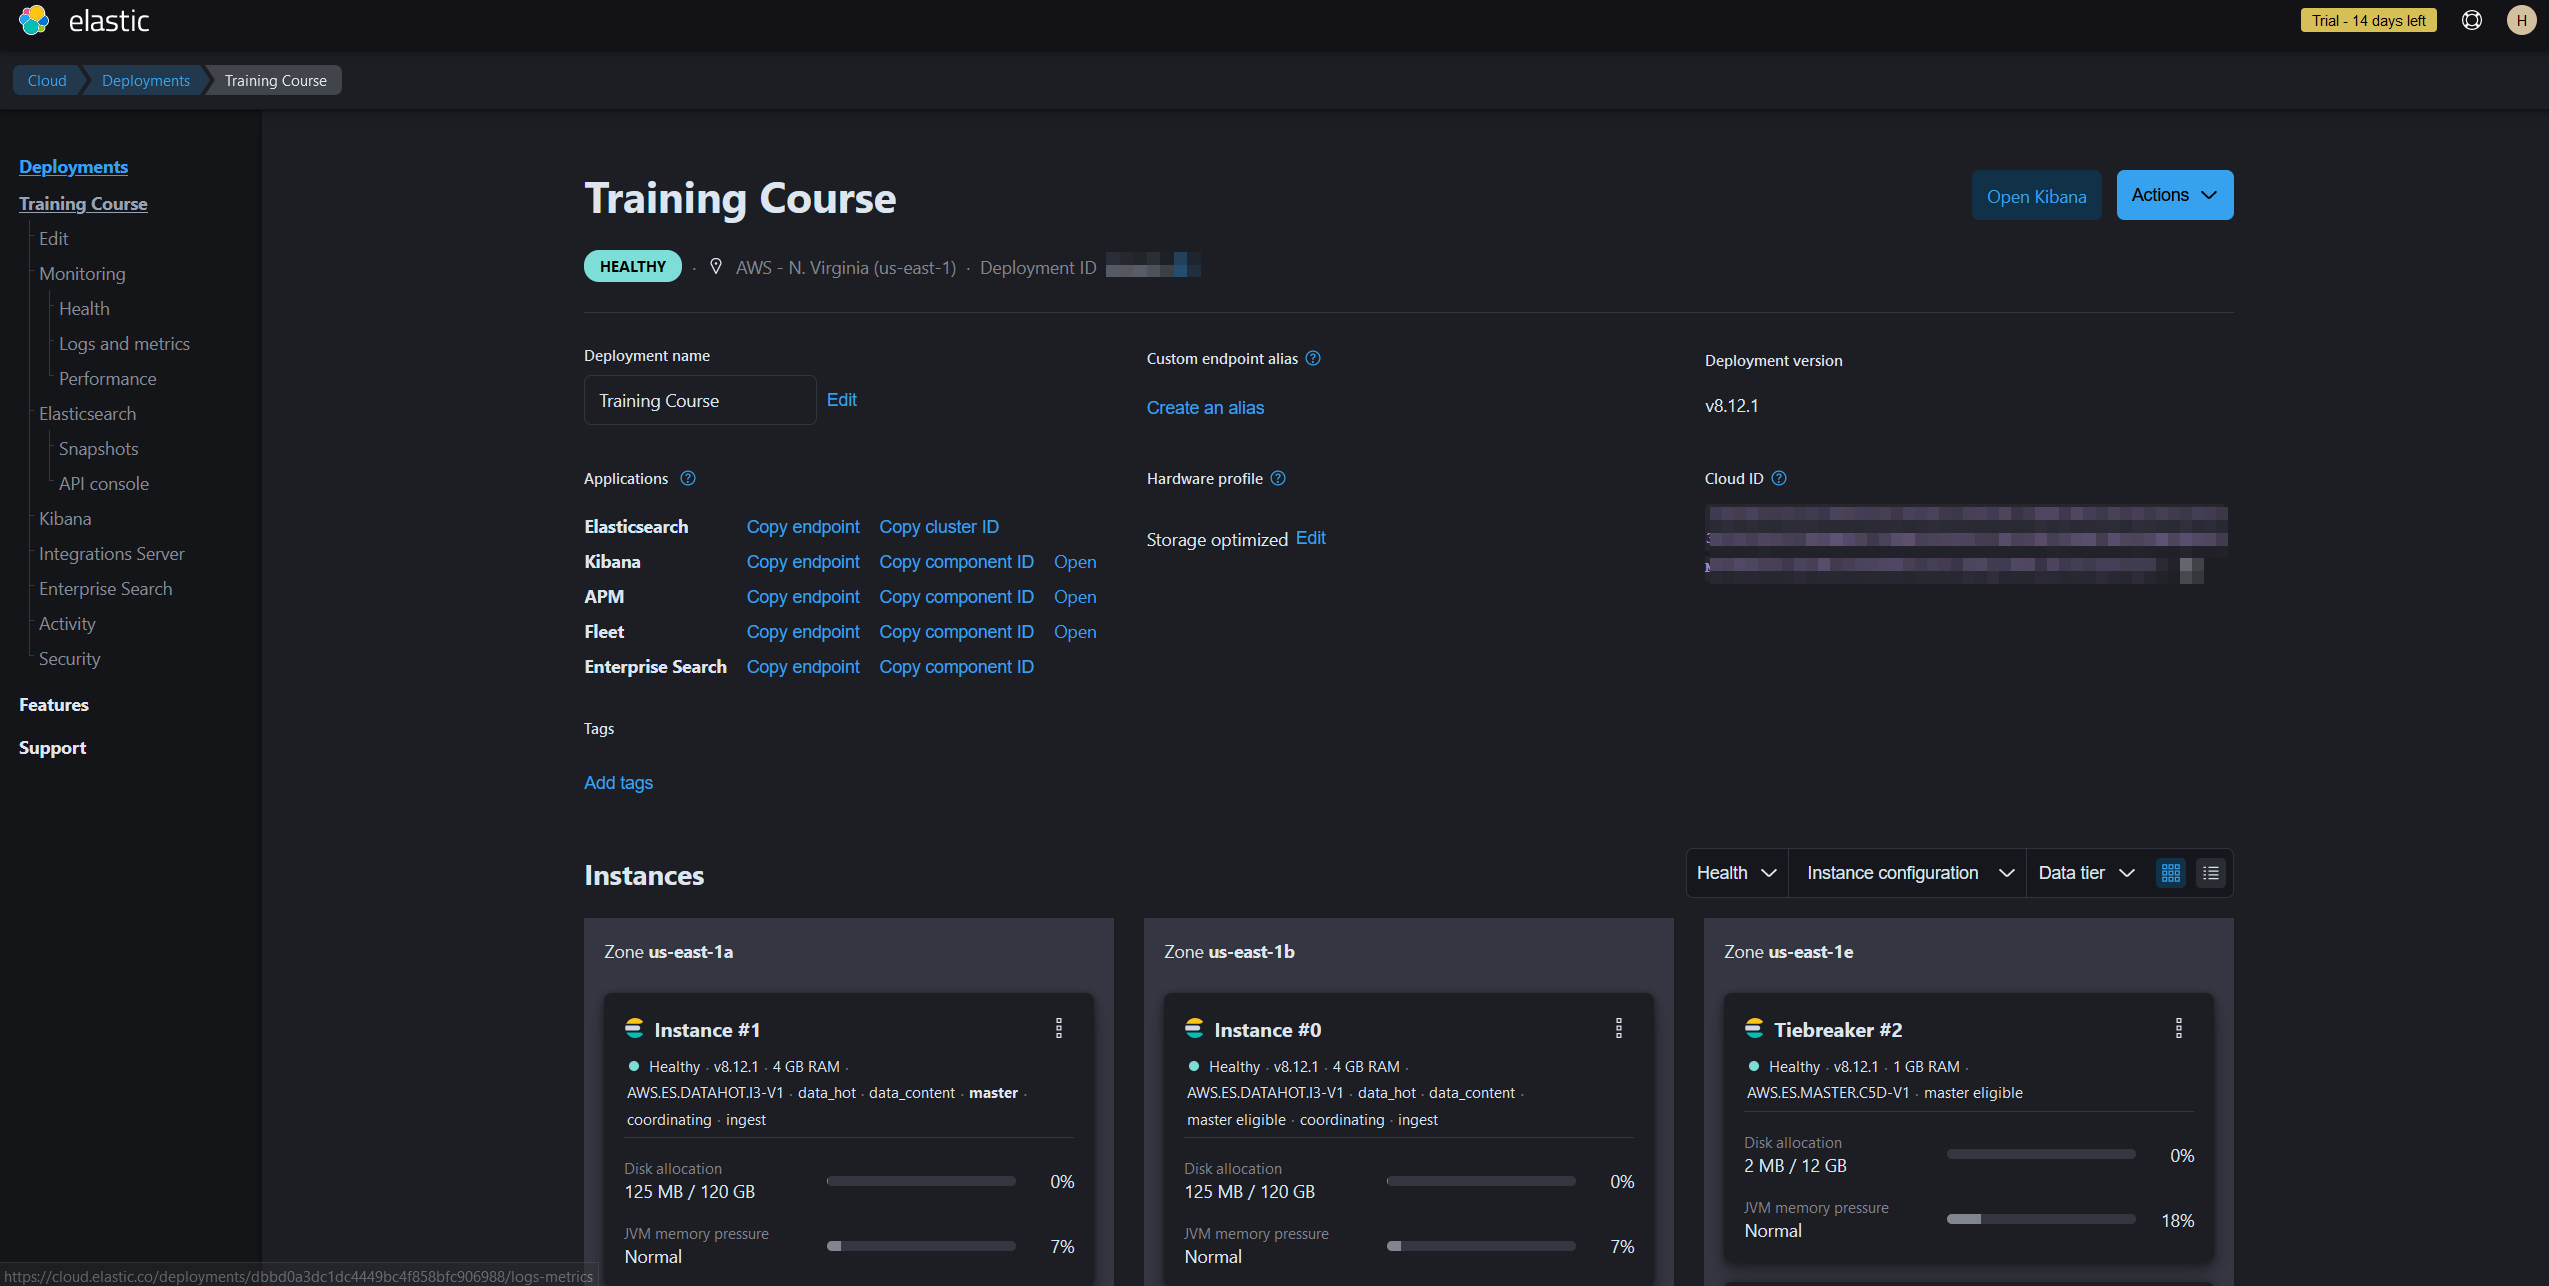
Task: Click the Elastic logo icon
Action: [34, 20]
